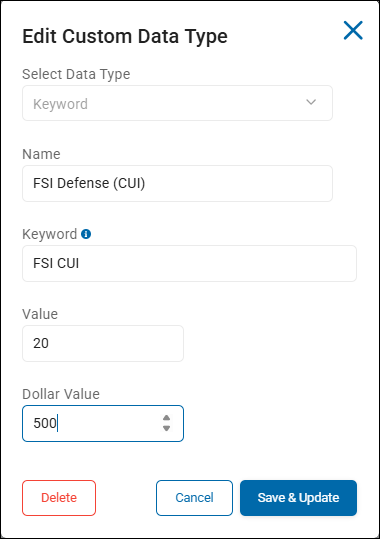380x539 pixels.
Task: Click the Value label text
Action: click(x=40, y=314)
